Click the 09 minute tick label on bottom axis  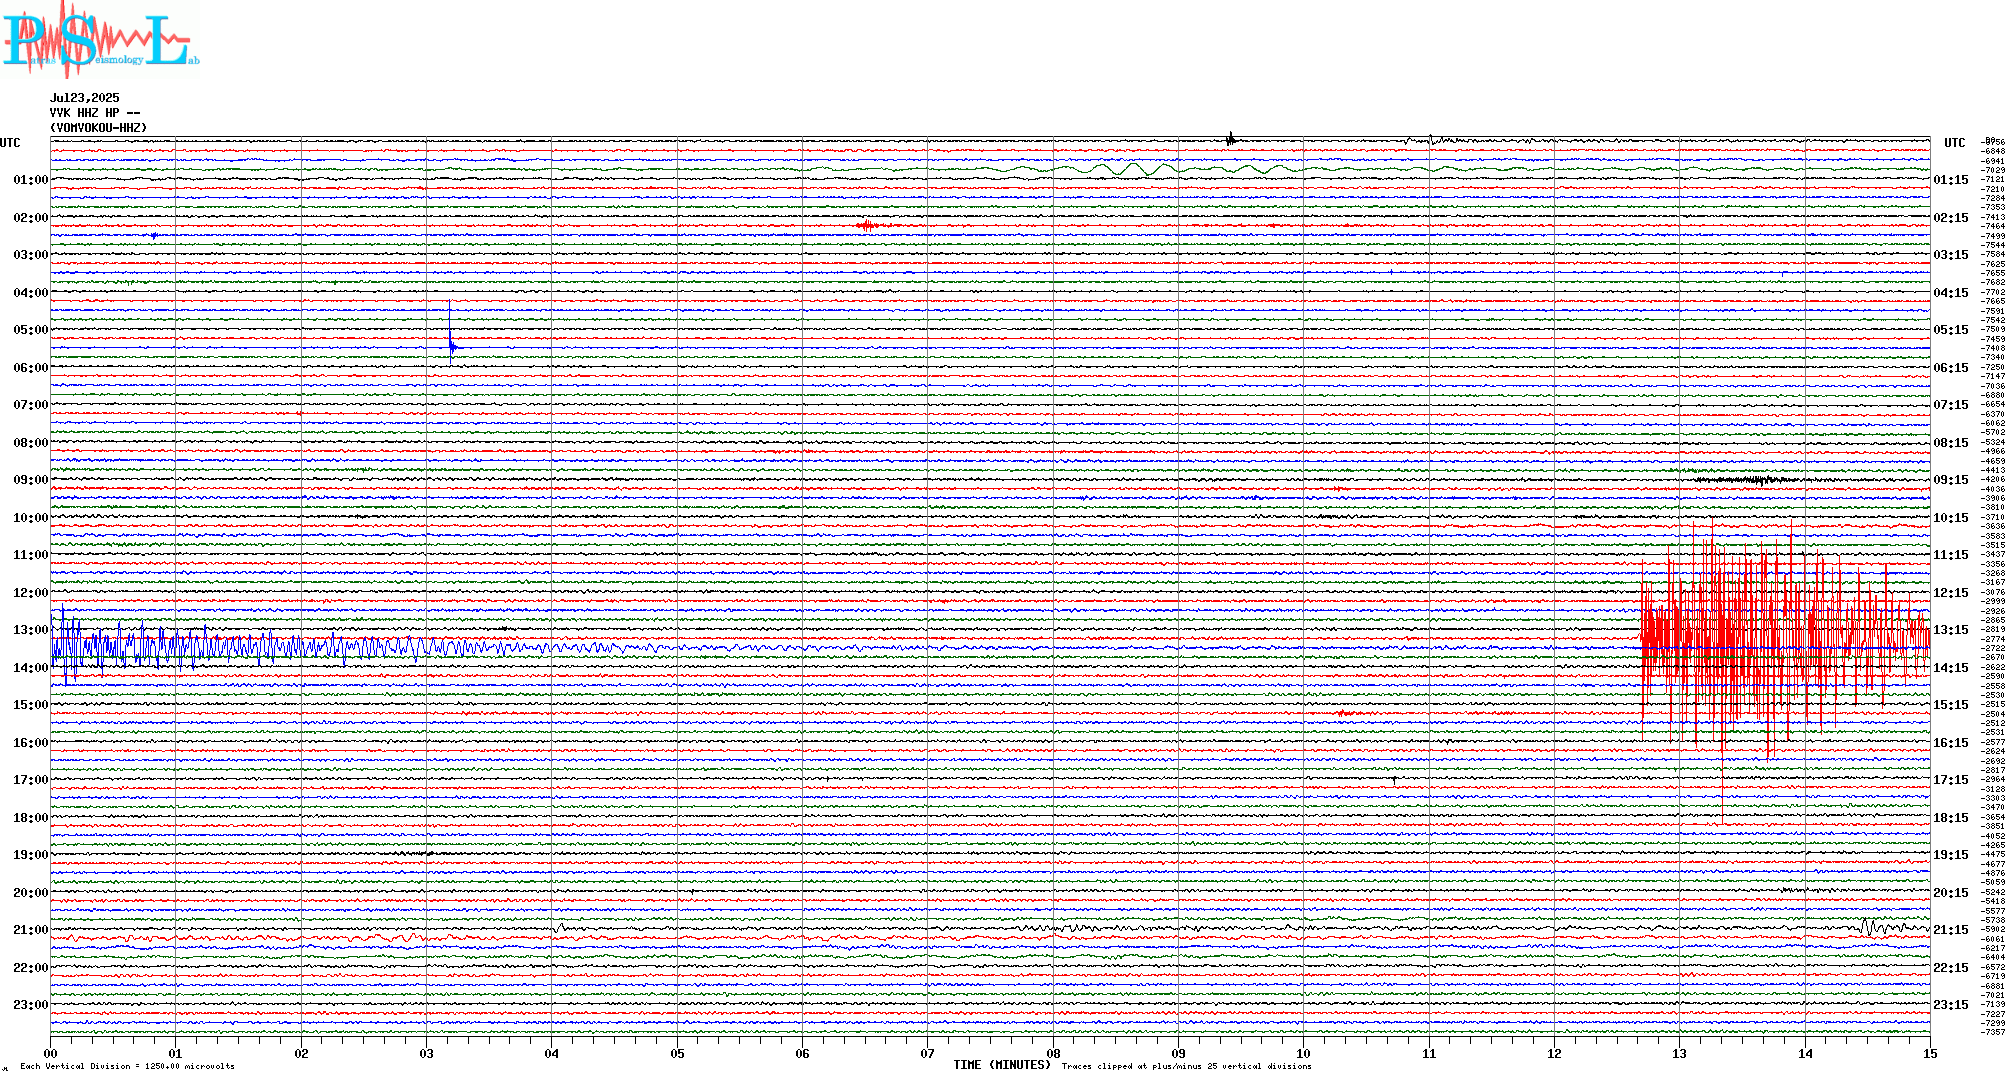1178,1053
